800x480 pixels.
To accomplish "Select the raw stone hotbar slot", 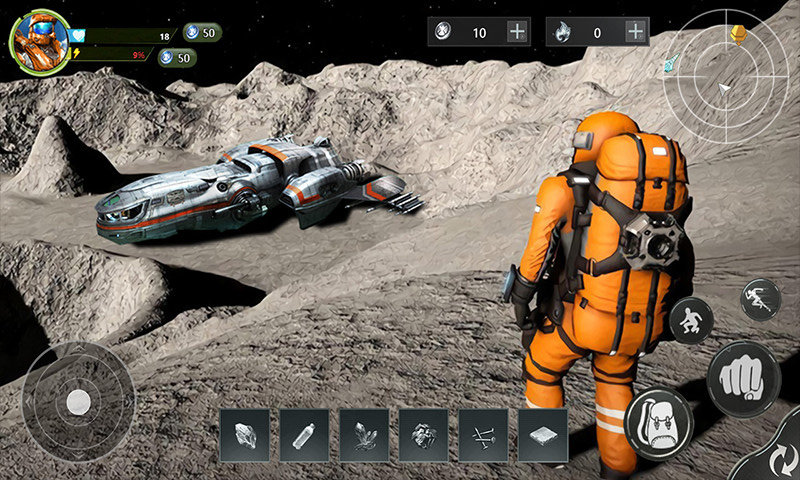I will 245,435.
